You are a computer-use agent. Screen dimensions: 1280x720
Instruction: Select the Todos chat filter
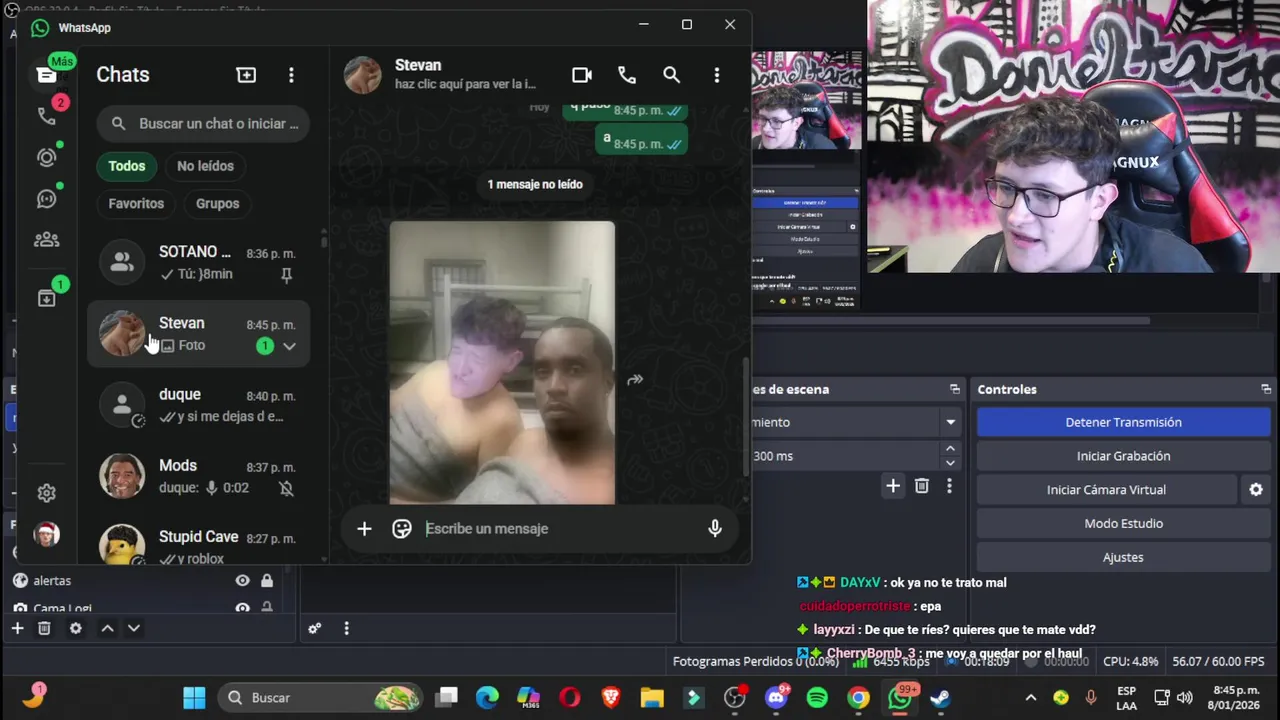(127, 166)
